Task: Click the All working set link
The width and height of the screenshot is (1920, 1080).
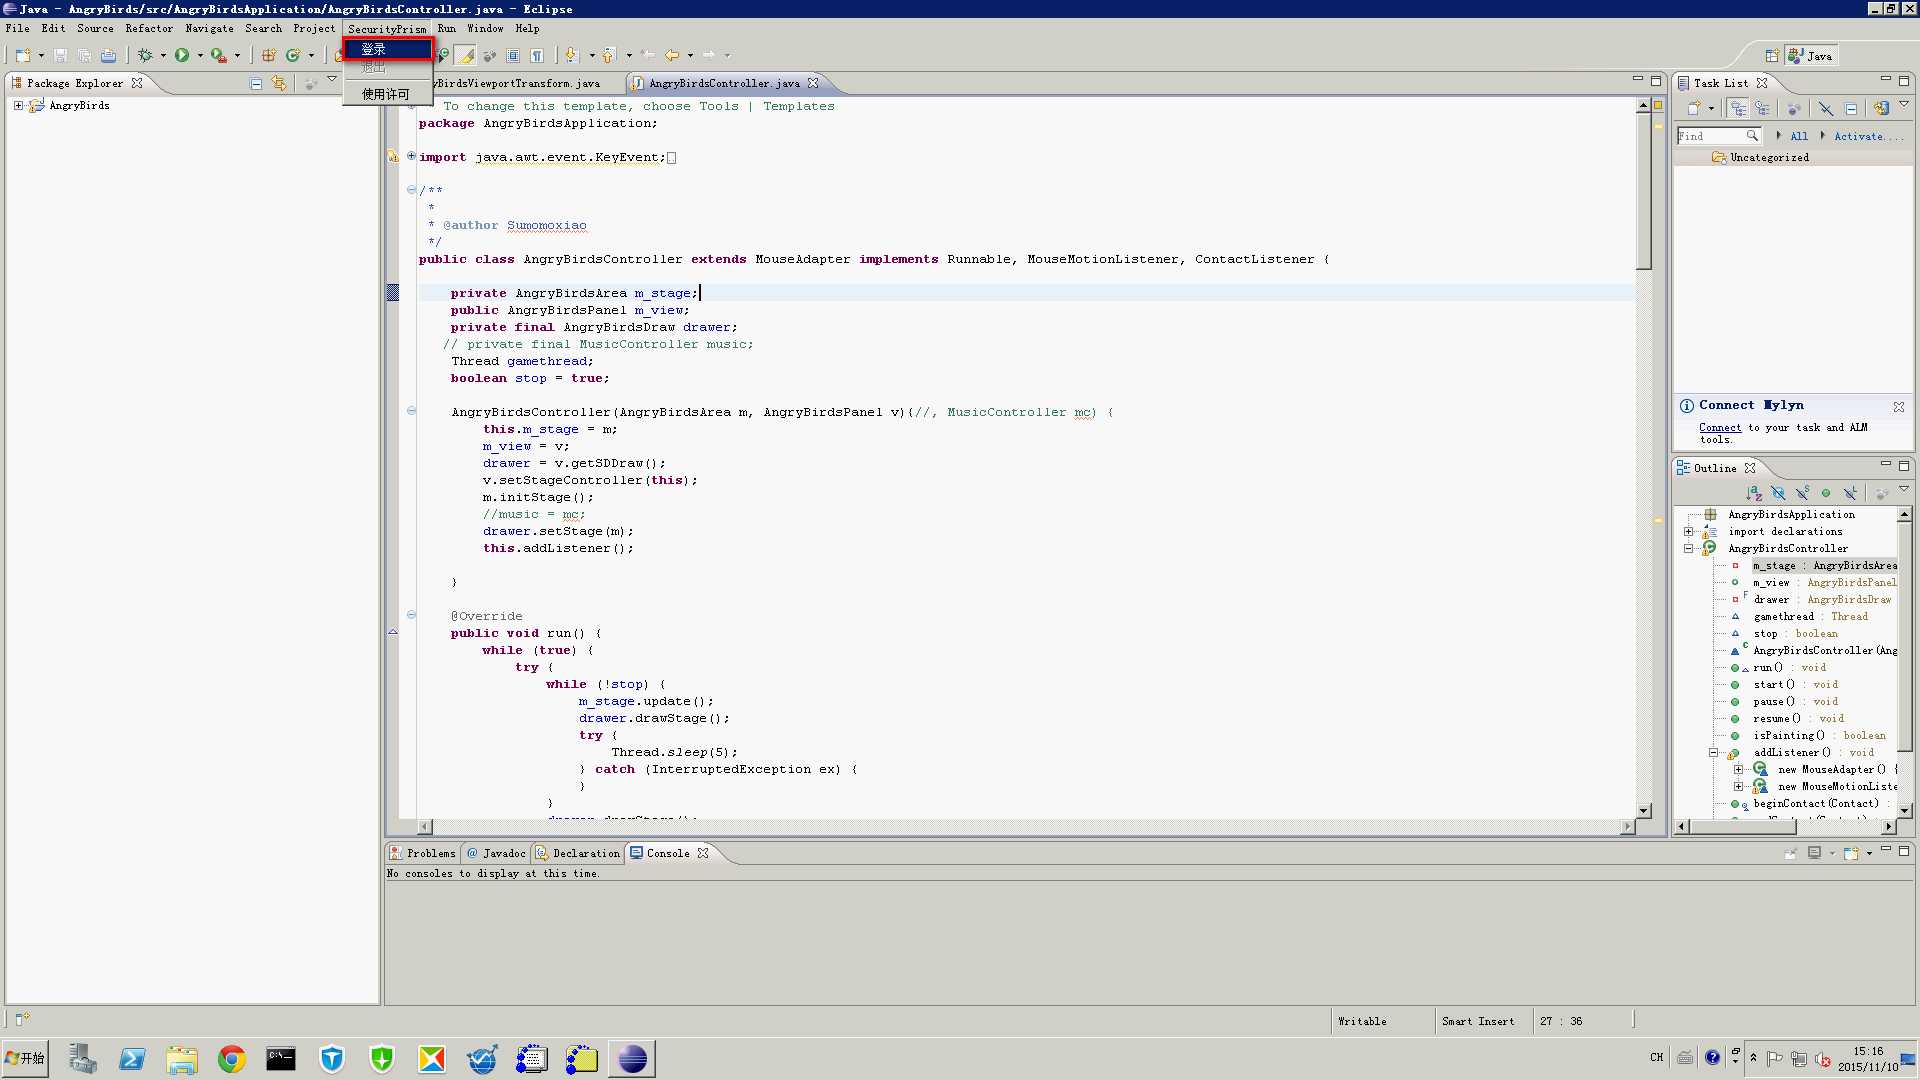Action: click(1799, 136)
